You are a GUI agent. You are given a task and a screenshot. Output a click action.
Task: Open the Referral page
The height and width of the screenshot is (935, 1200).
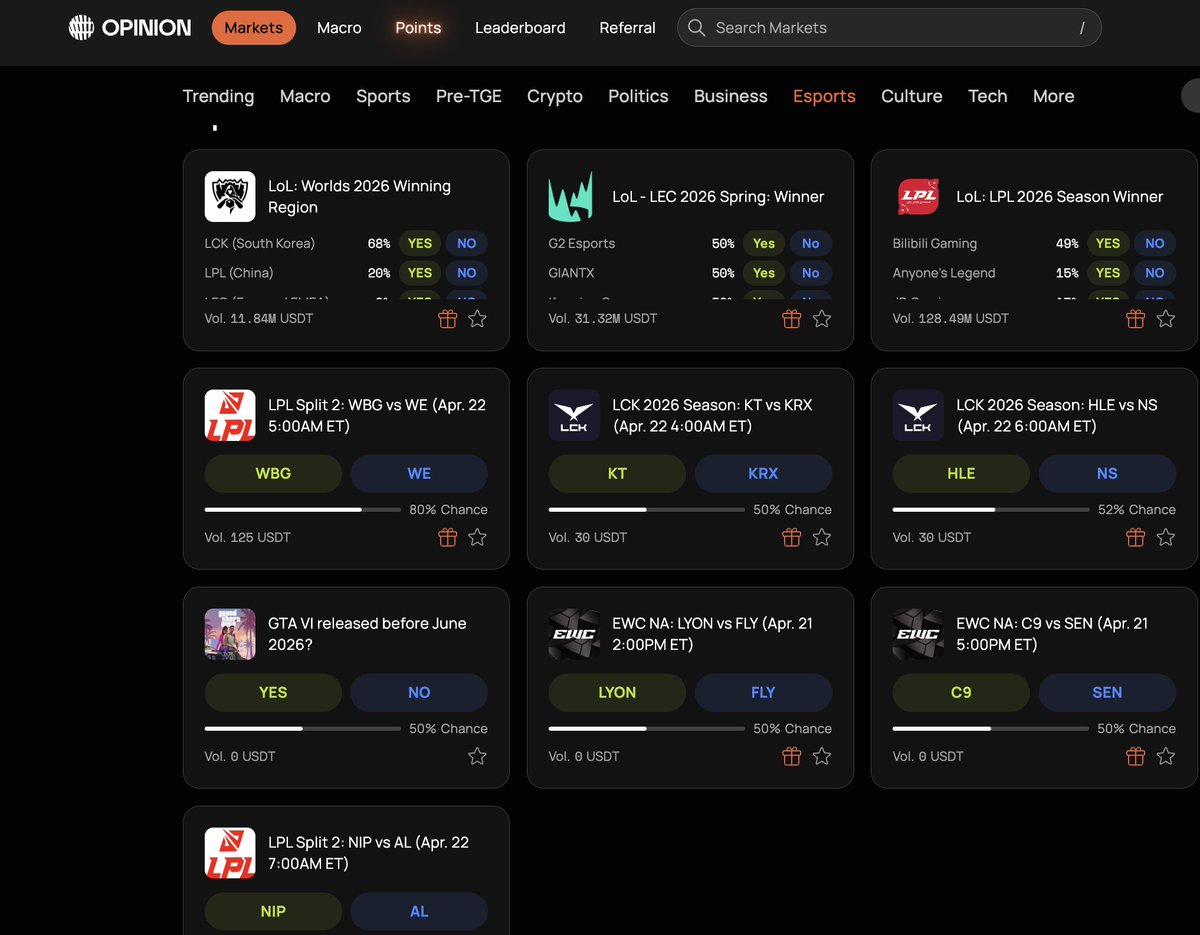628,28
